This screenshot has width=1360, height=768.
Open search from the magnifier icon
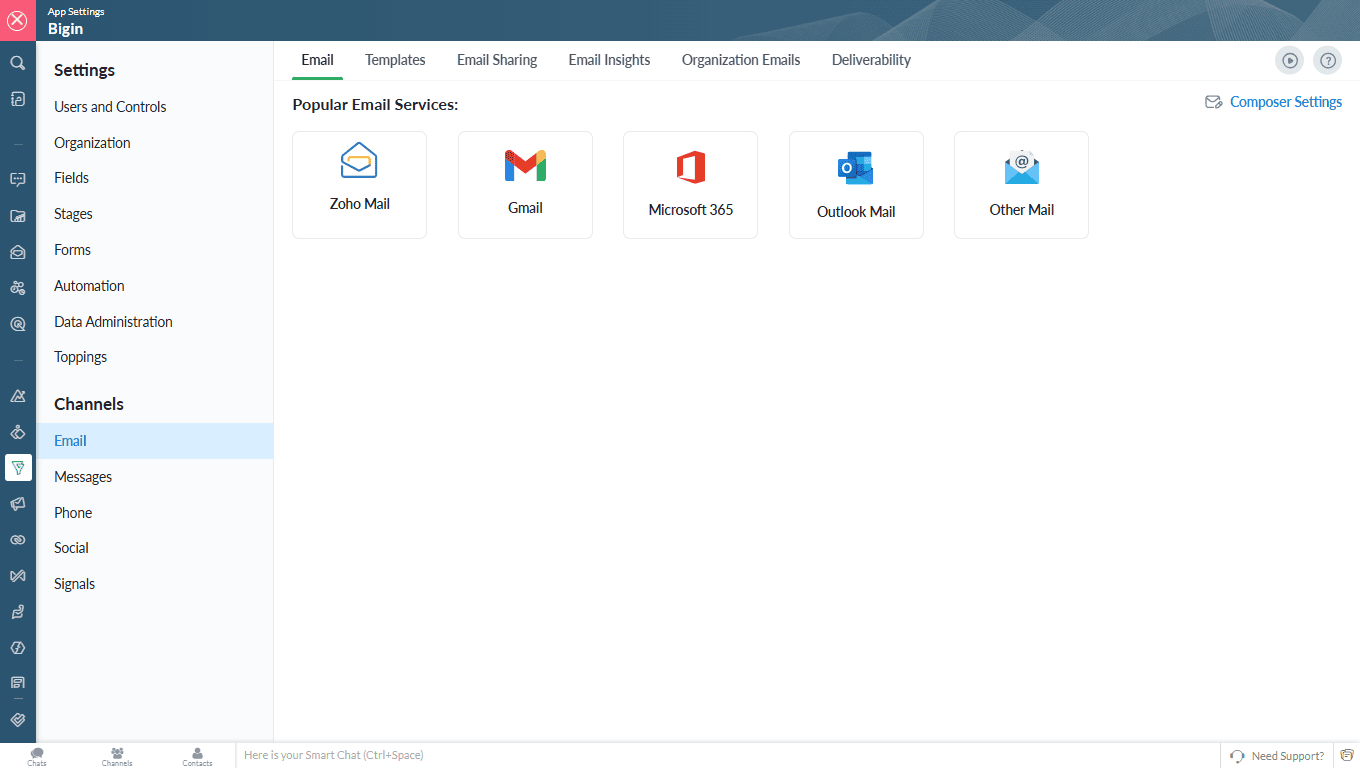[x=17, y=63]
